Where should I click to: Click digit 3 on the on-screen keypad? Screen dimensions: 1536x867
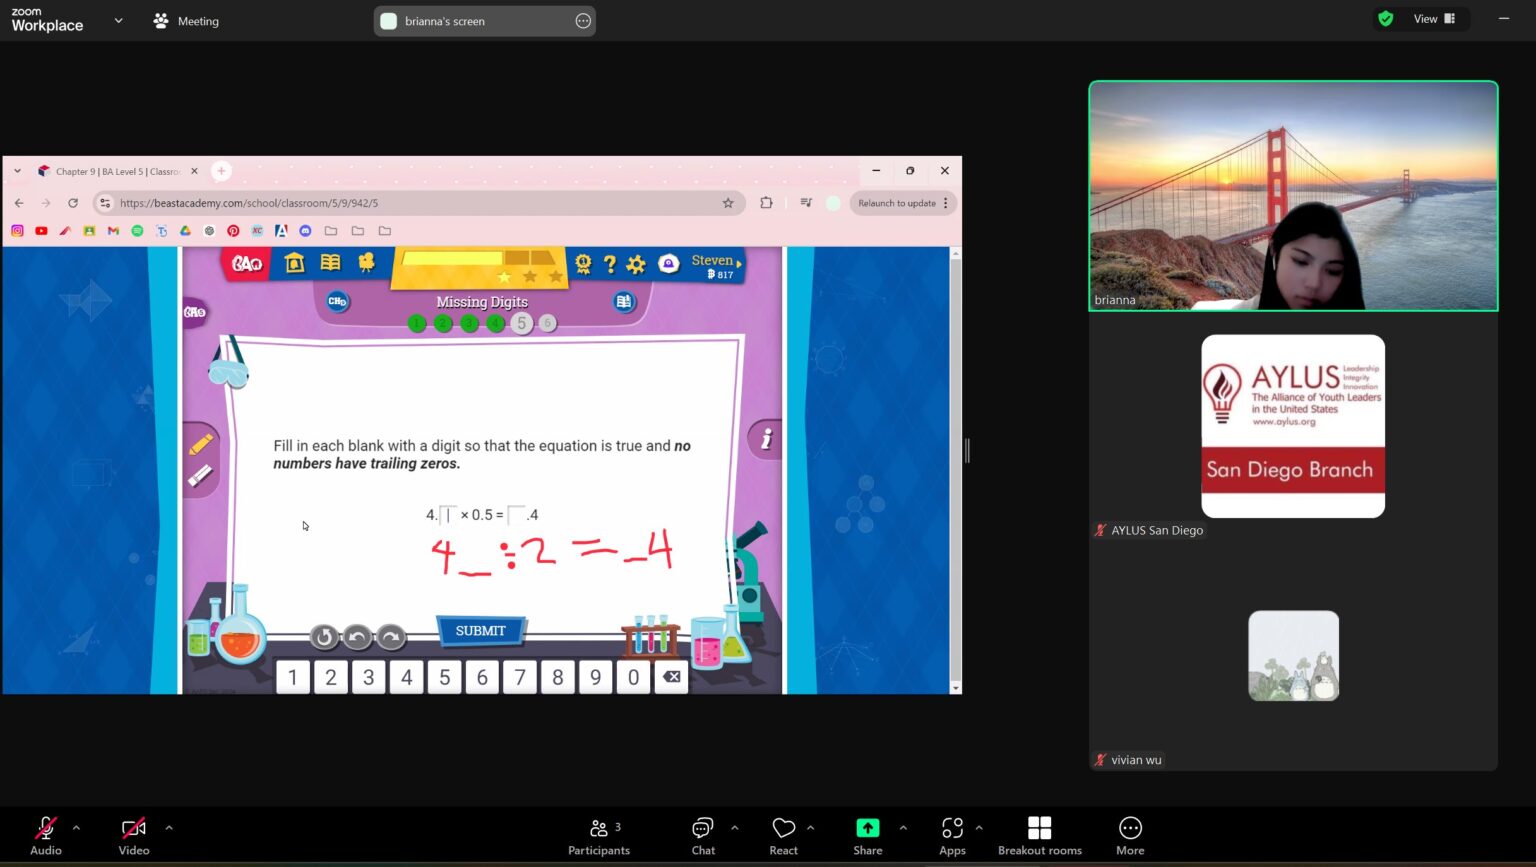369,678
